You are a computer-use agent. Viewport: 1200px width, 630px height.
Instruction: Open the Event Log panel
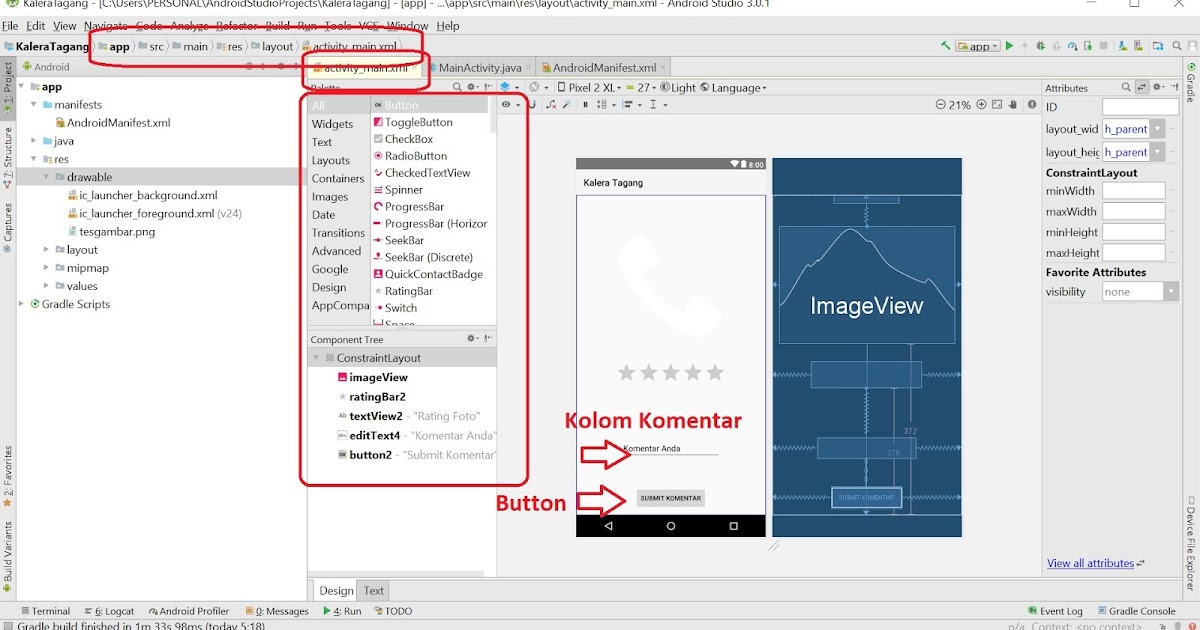tap(1056, 610)
